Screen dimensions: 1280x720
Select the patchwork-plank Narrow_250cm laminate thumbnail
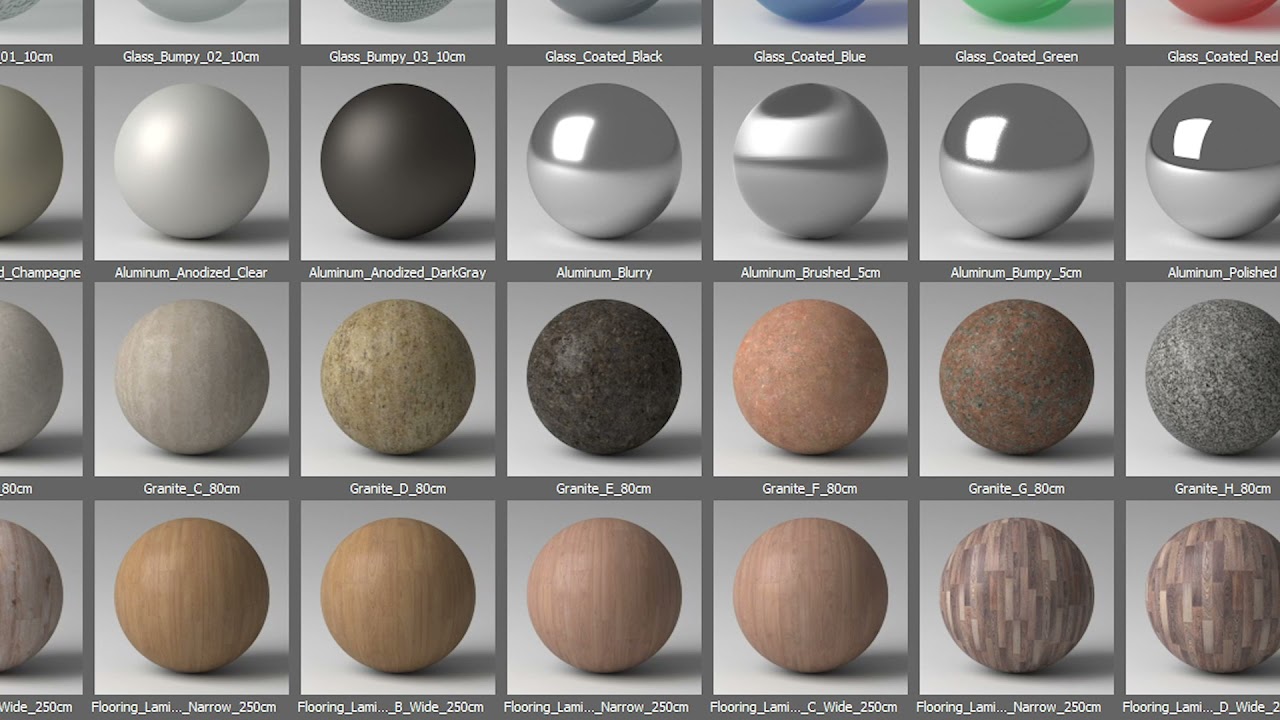pos(1016,597)
